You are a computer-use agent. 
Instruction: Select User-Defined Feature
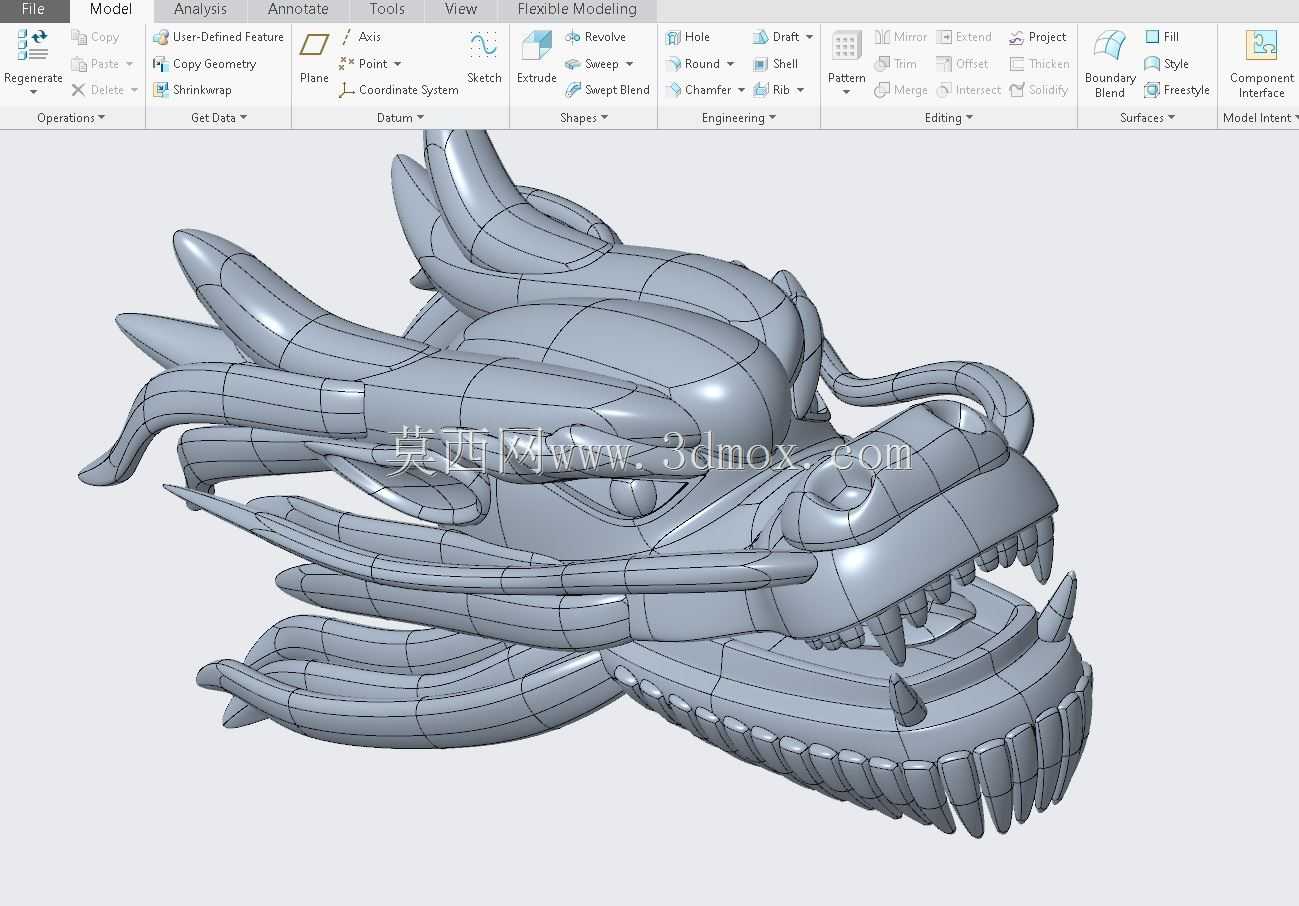coord(218,37)
